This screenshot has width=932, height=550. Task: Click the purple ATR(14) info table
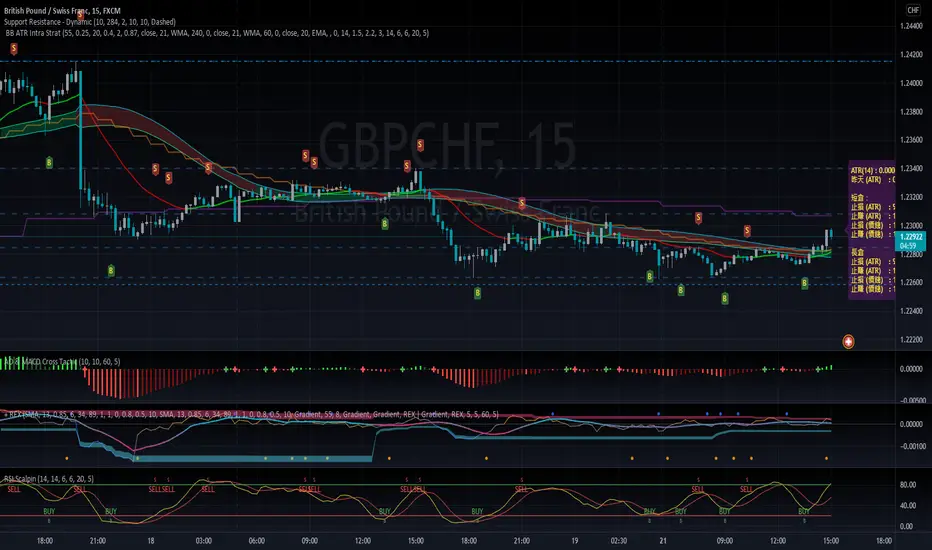click(870, 230)
